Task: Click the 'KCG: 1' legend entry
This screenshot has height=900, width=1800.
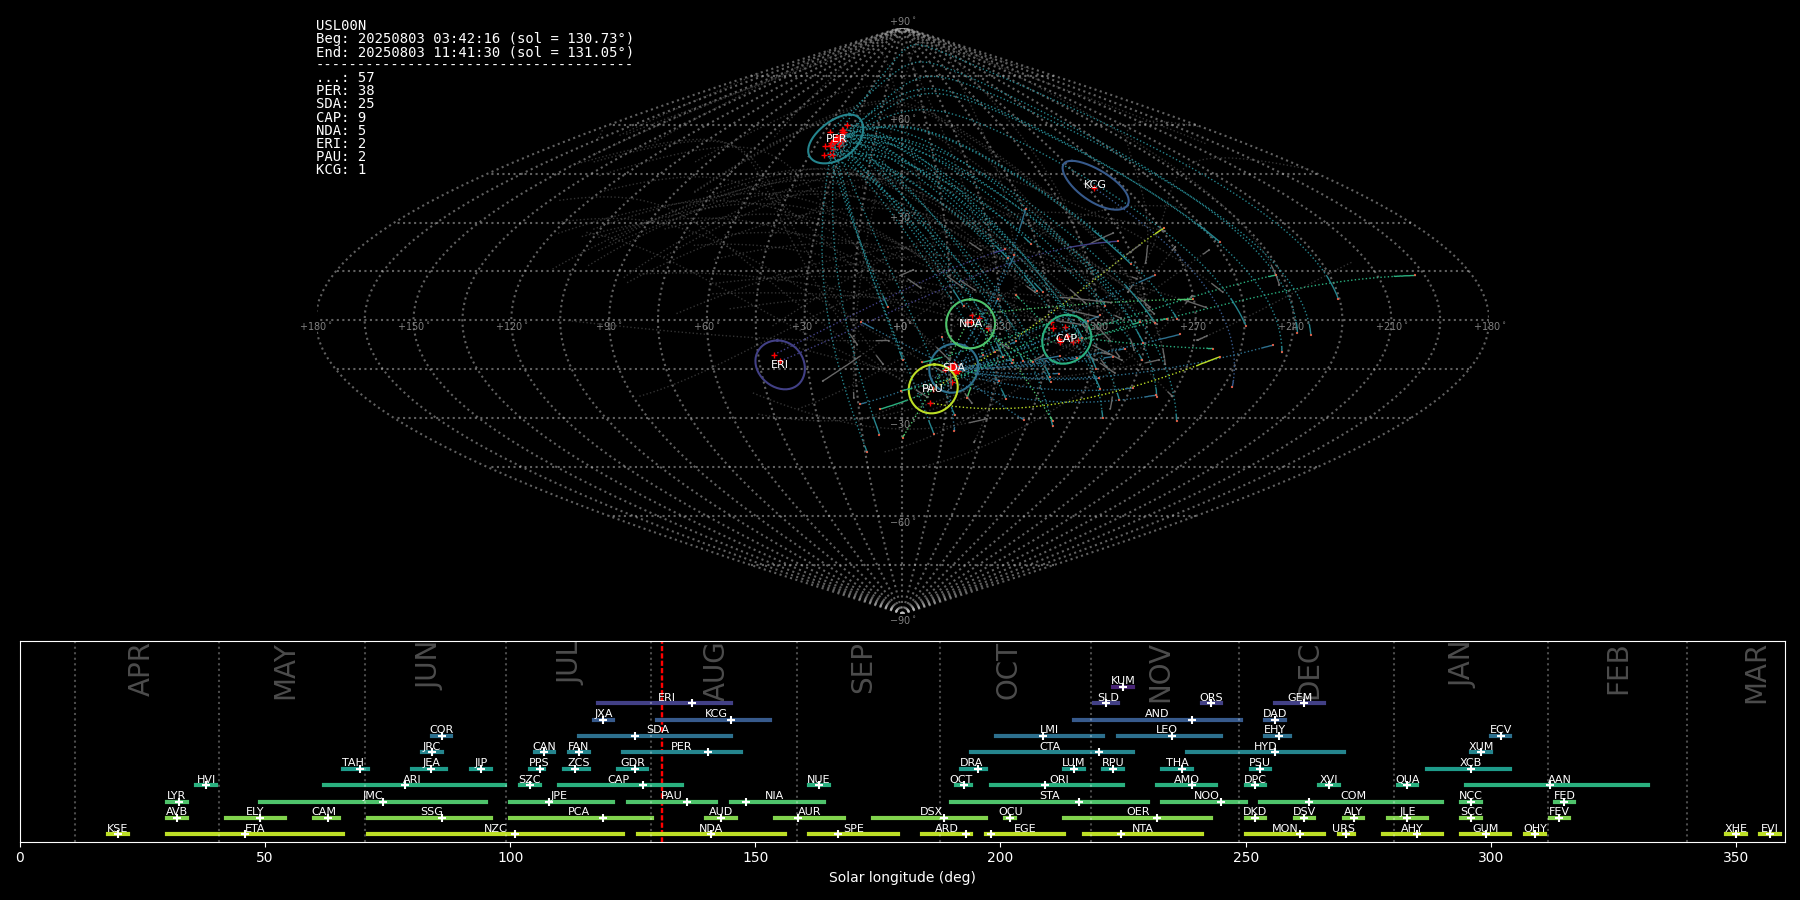Action: pos(341,170)
